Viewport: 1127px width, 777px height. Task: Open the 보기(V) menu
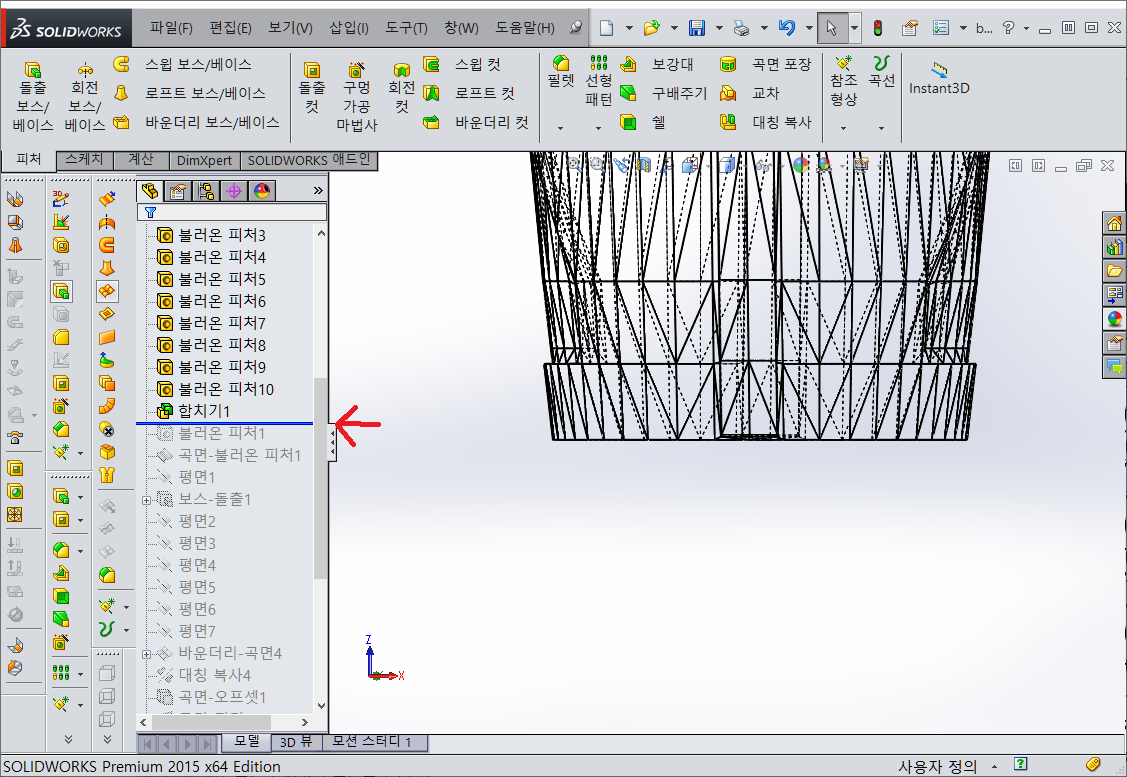click(x=290, y=28)
